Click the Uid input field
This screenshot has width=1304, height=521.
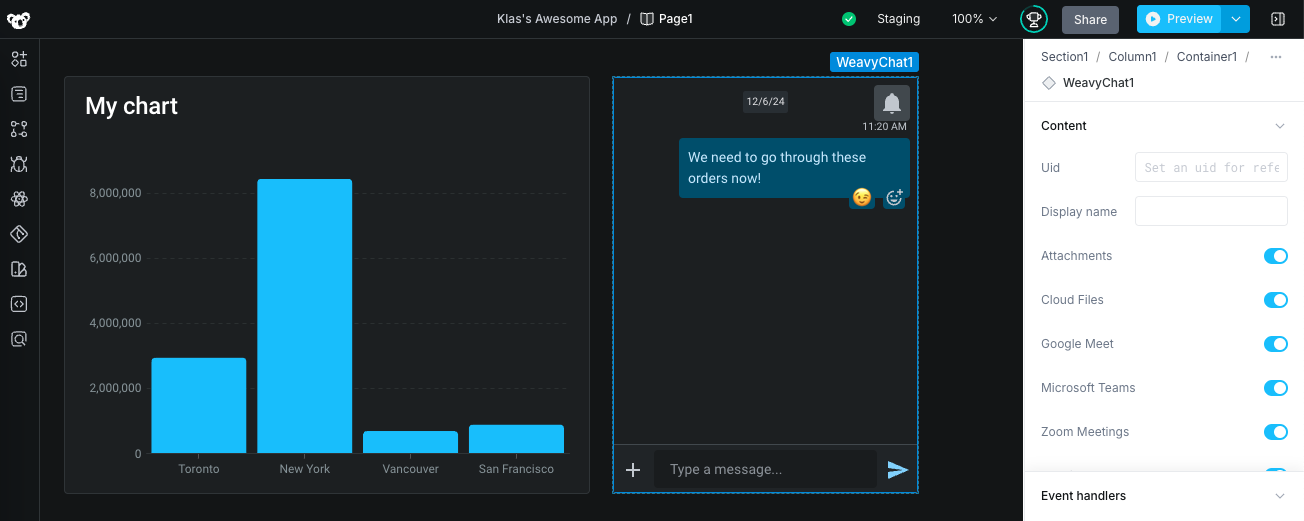(1211, 168)
